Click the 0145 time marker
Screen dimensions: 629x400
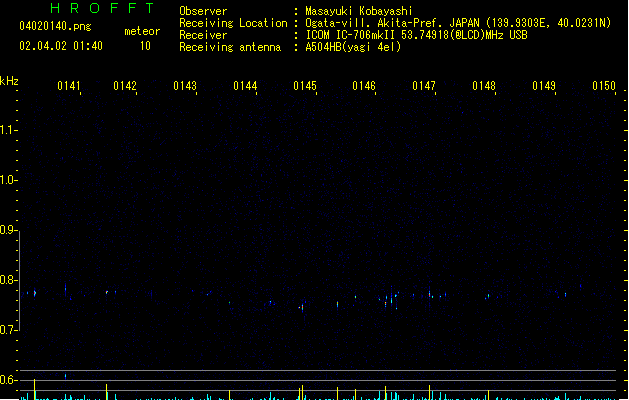coord(305,86)
